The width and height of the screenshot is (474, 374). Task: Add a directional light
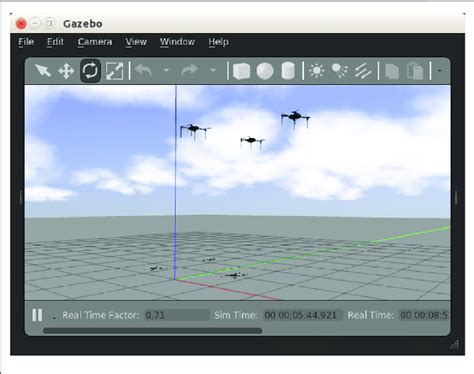[363, 71]
